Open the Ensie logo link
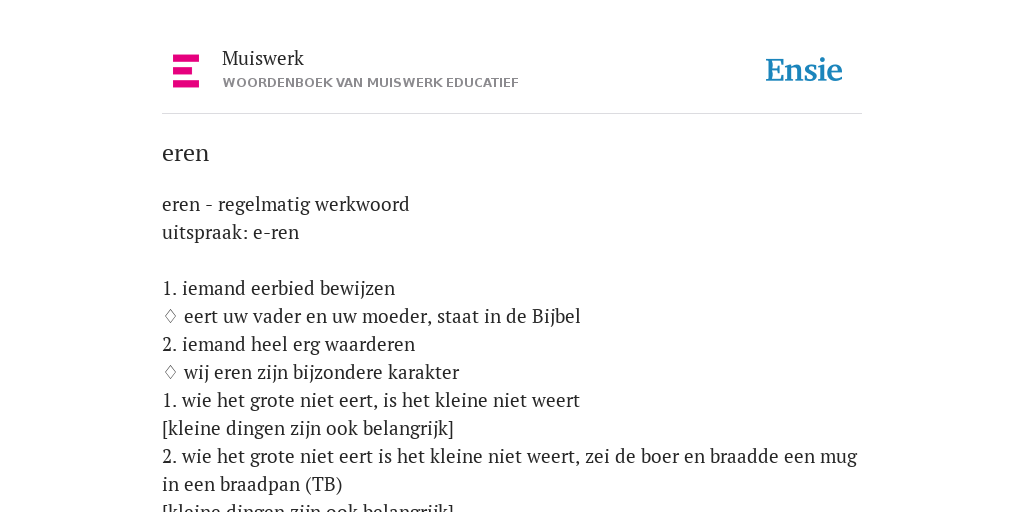1024x512 pixels. pos(804,70)
